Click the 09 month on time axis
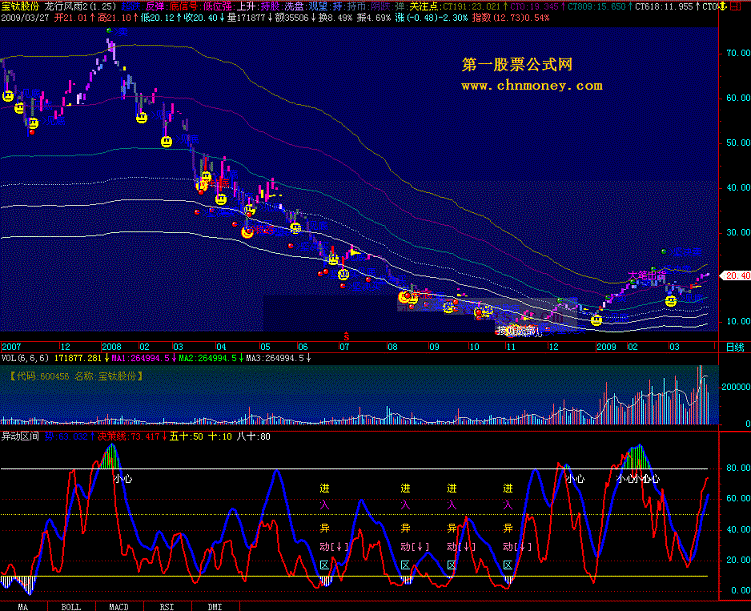Screen dimensions: 751x611 tap(434, 347)
